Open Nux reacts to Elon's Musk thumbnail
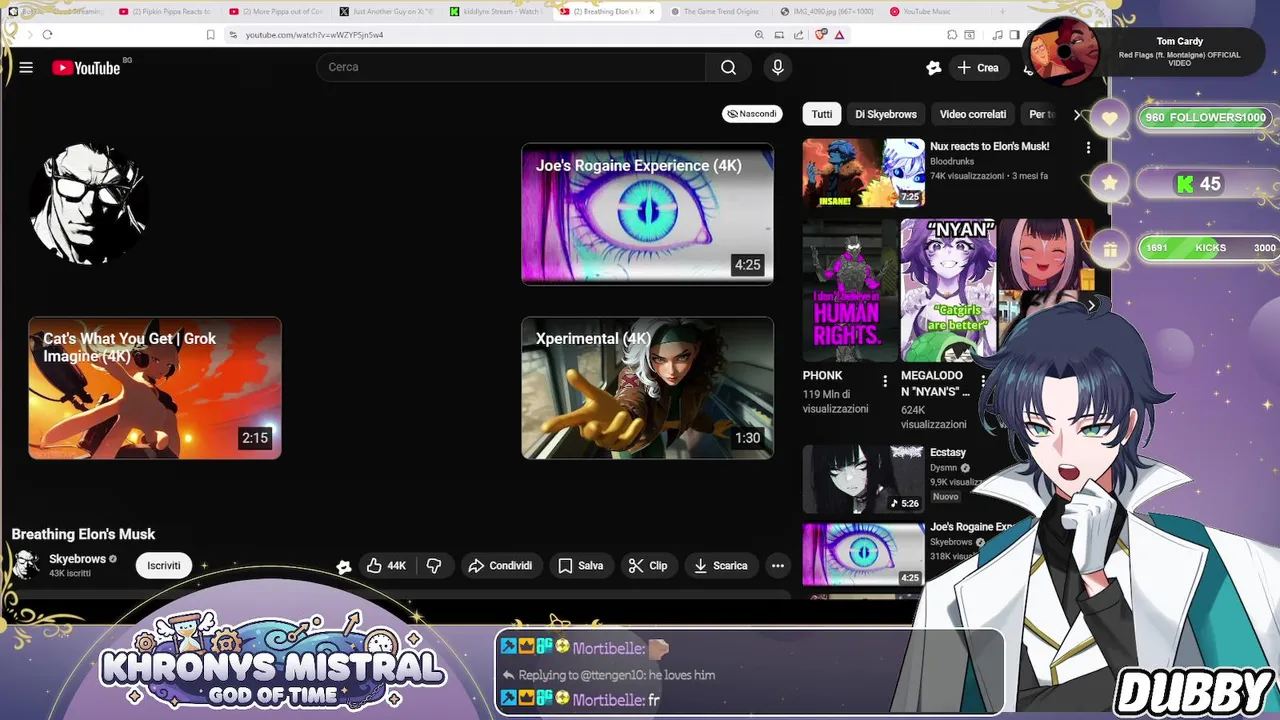The height and width of the screenshot is (720, 1280). 863,173
